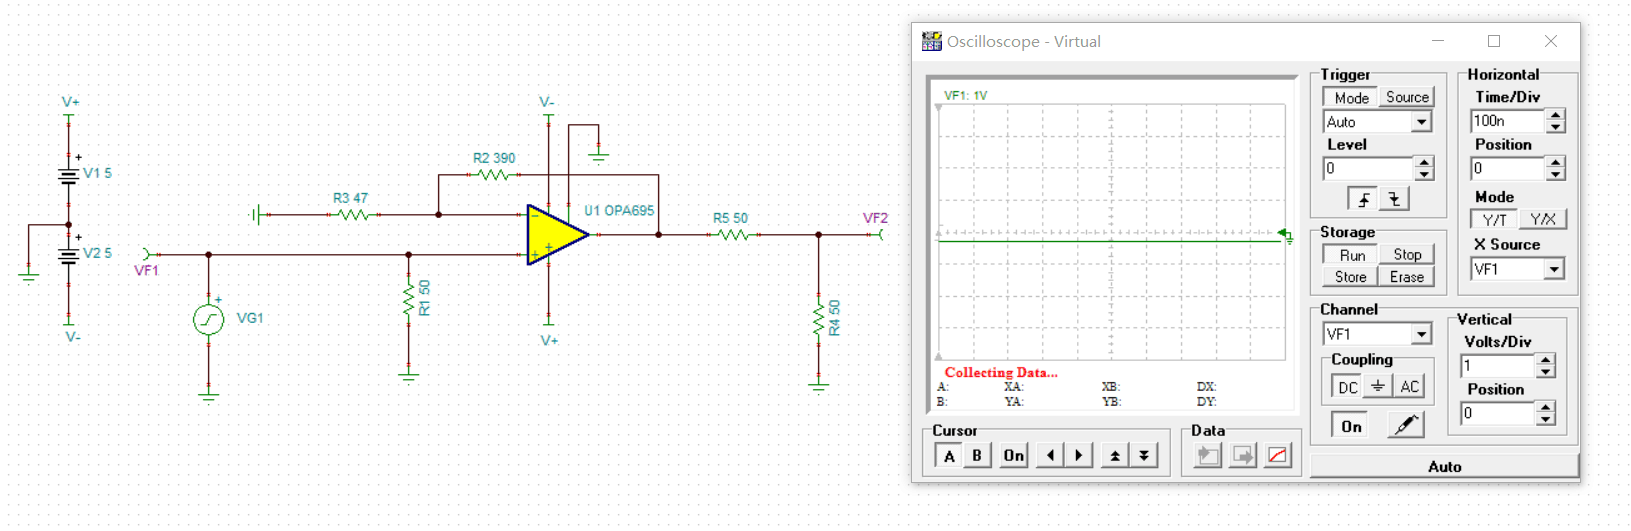Select rising edge trigger icon
The image size is (1631, 531).
coord(1363,199)
